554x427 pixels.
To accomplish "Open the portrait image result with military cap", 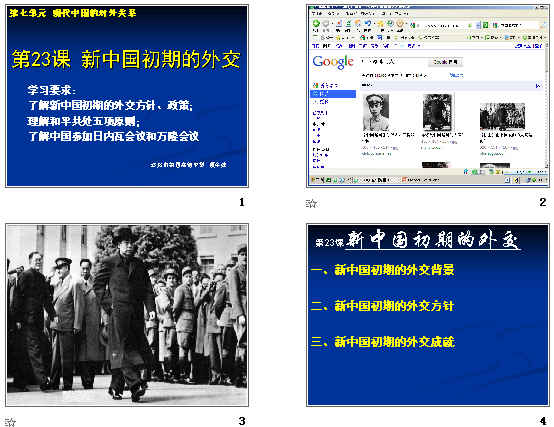I will pos(376,112).
